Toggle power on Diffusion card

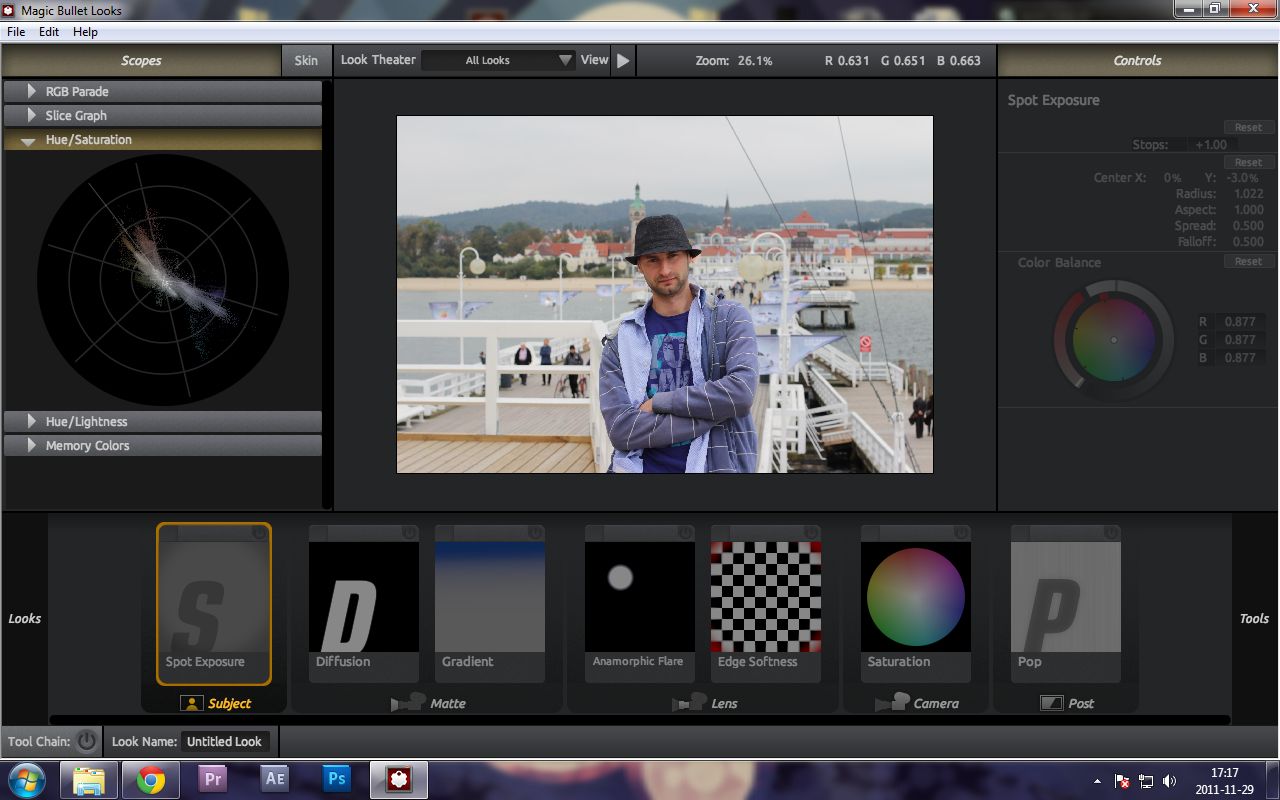410,533
